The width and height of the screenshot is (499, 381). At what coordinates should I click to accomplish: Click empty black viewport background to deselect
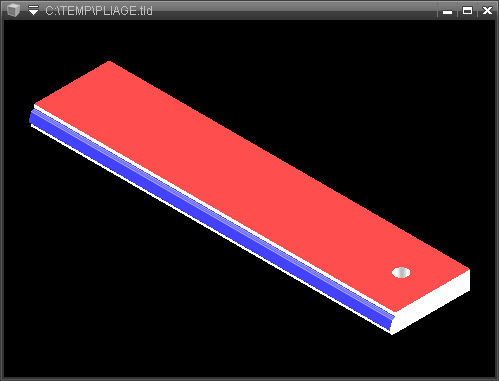(x=333, y=83)
